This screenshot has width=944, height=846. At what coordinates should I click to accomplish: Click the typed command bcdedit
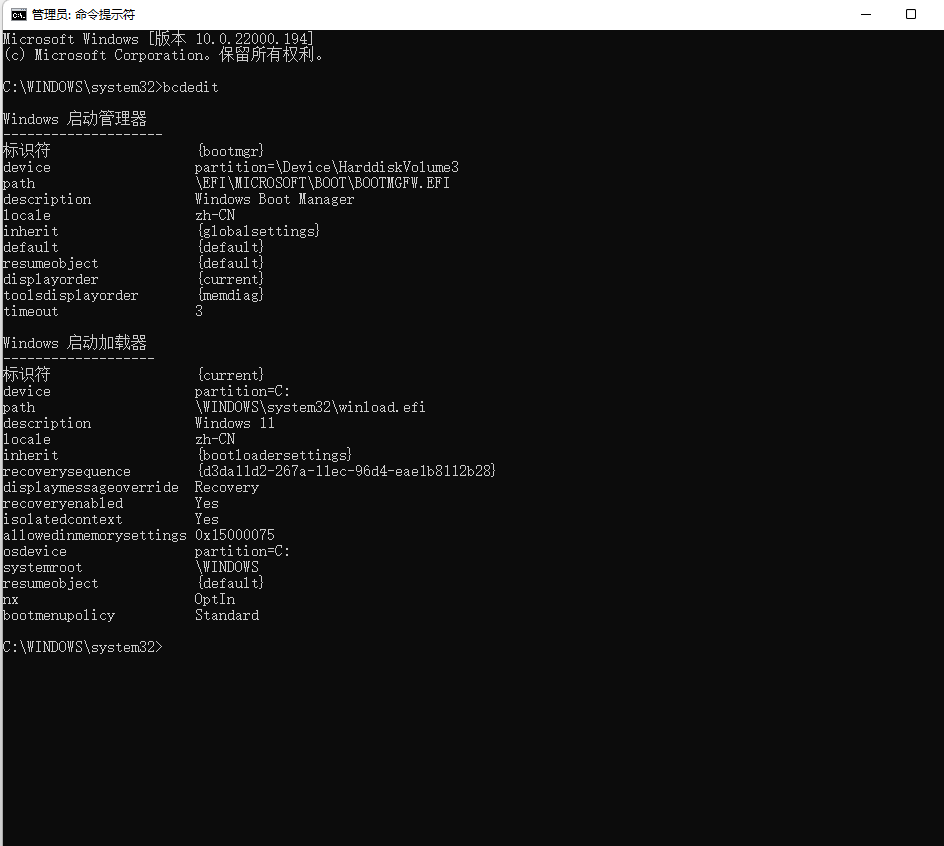[x=191, y=87]
